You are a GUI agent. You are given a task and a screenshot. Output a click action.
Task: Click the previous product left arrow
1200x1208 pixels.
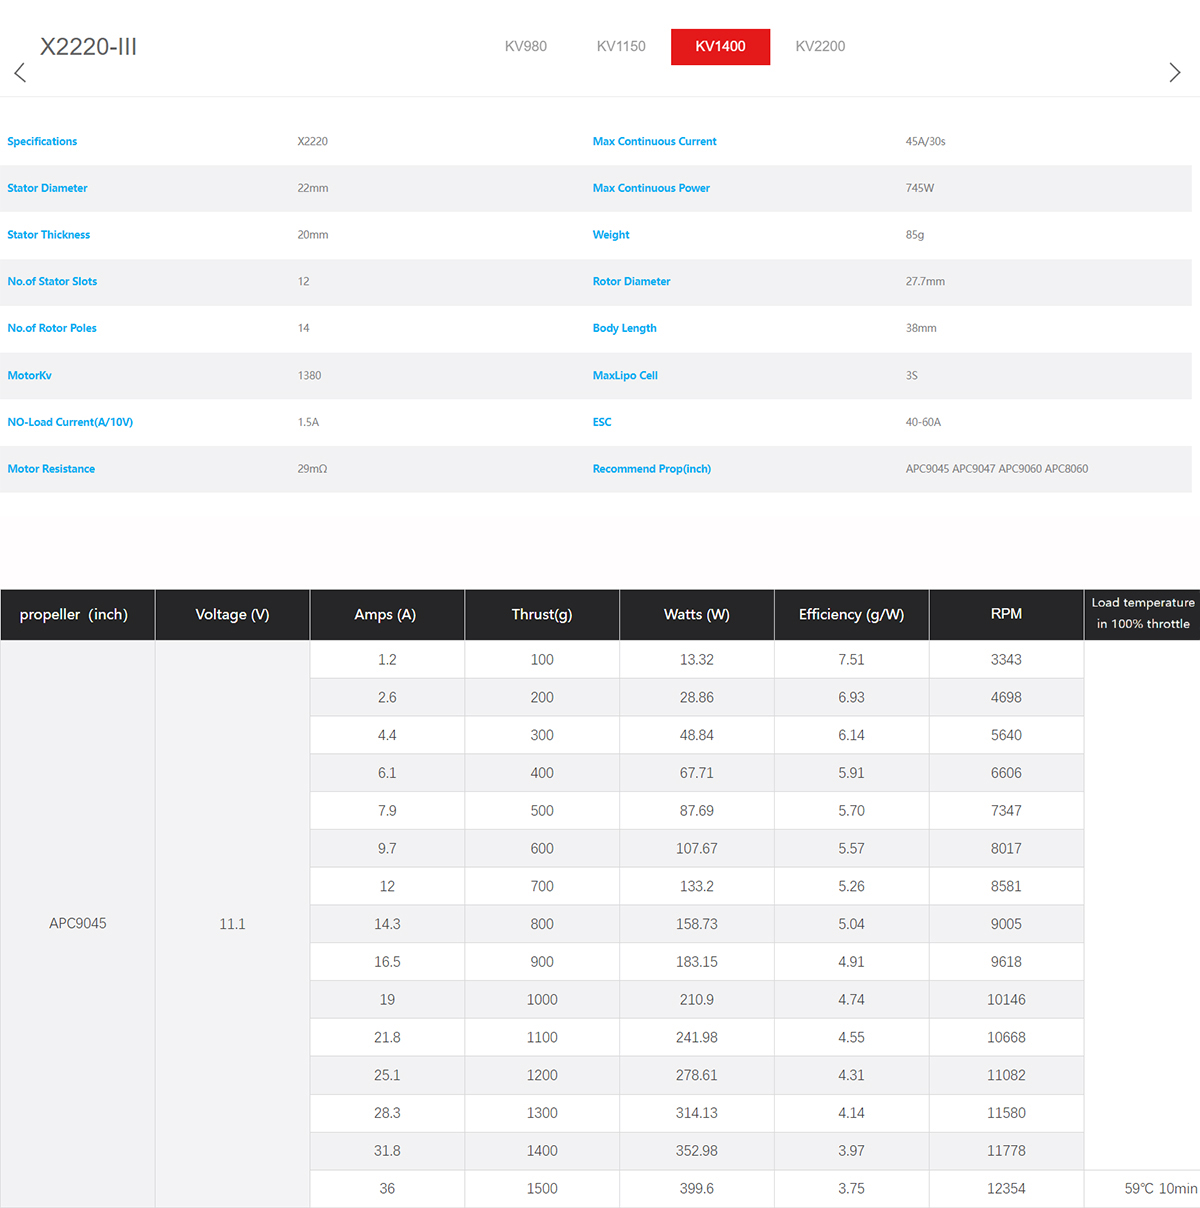click(x=20, y=72)
